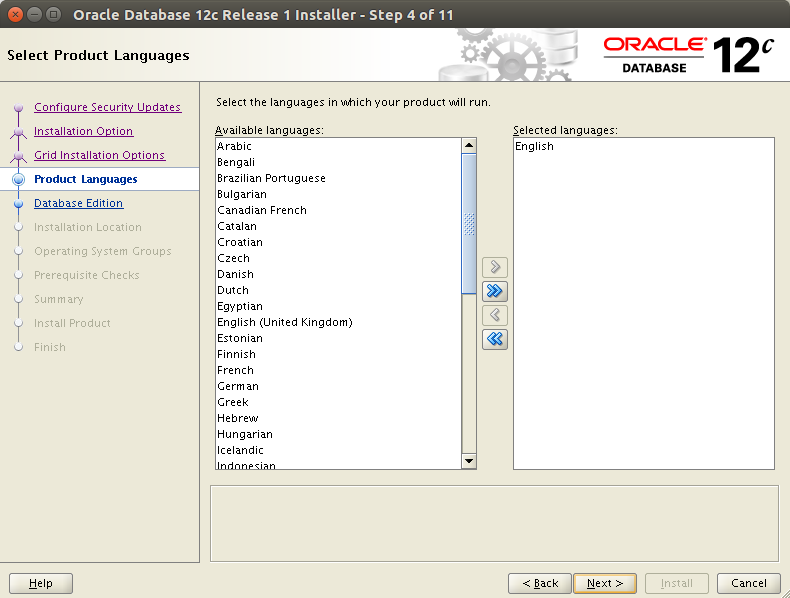Click the remove all languages double-arrow button

[x=494, y=339]
